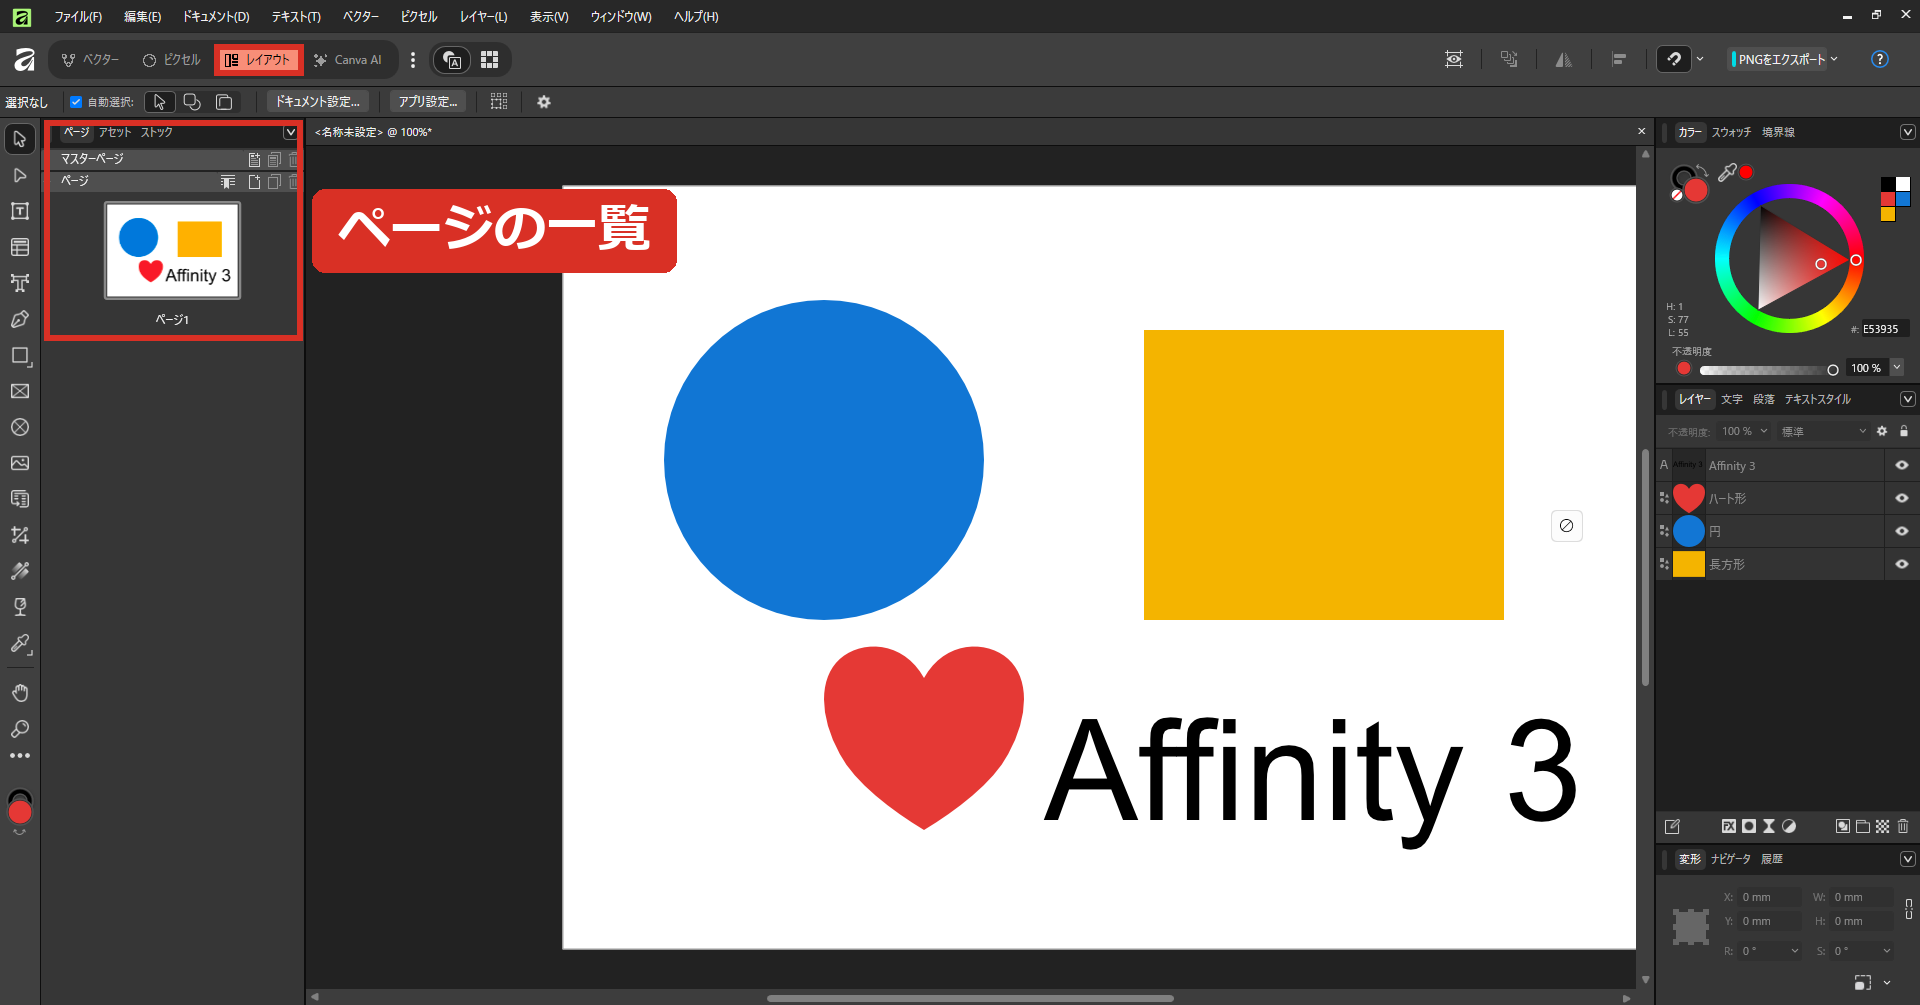Open the Canva AI button
Image resolution: width=1920 pixels, height=1005 pixels.
(x=348, y=60)
